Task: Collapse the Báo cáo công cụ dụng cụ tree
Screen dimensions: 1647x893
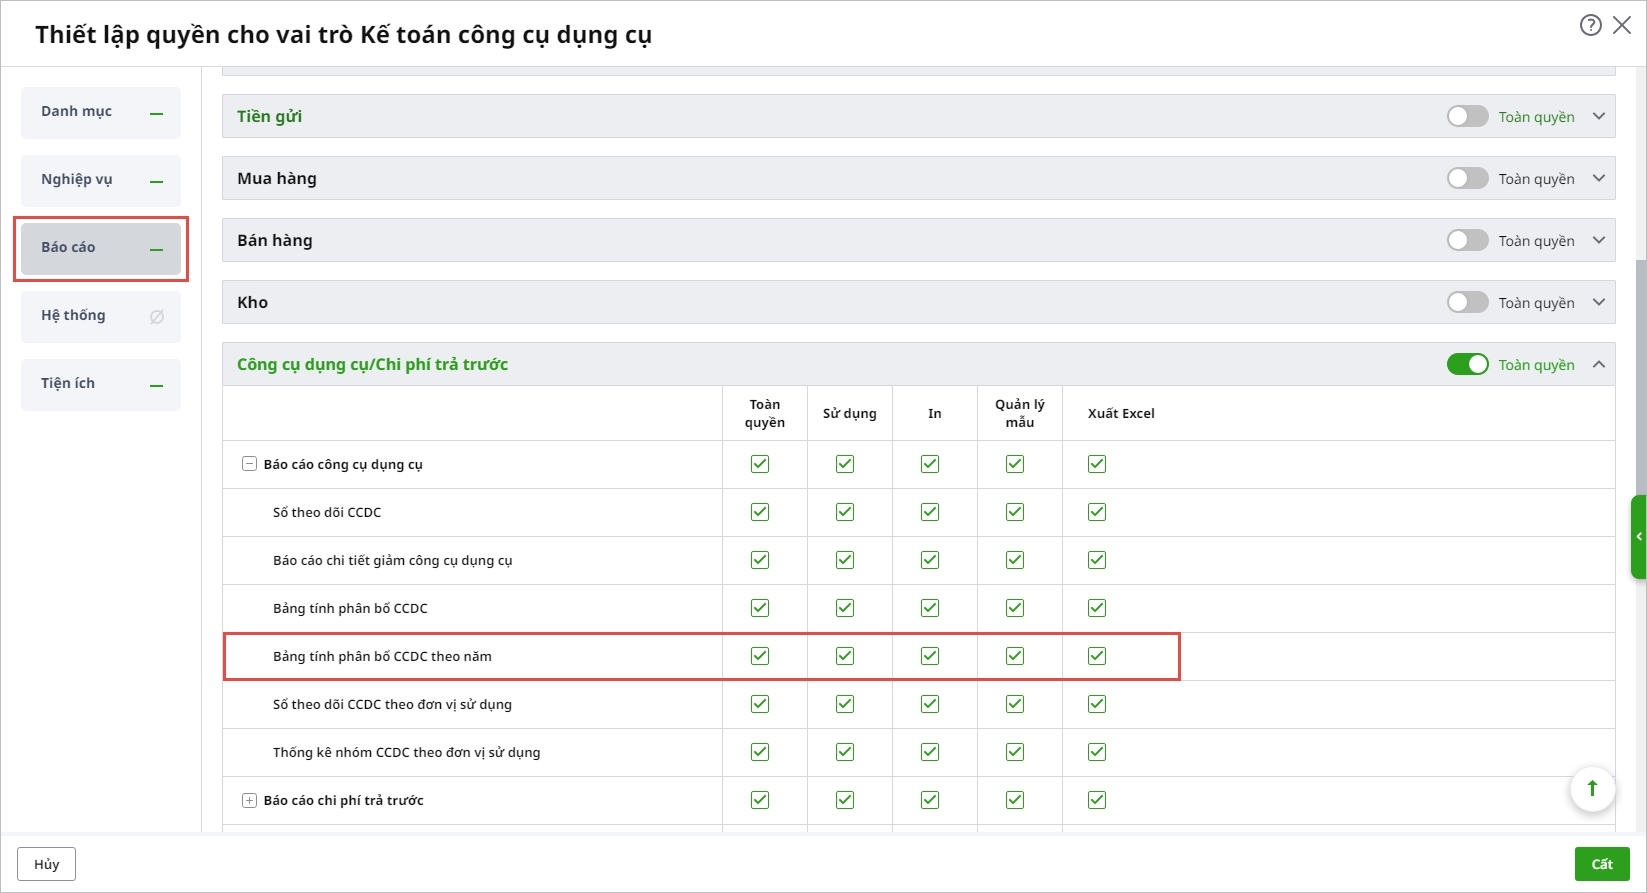Action: click(x=250, y=464)
